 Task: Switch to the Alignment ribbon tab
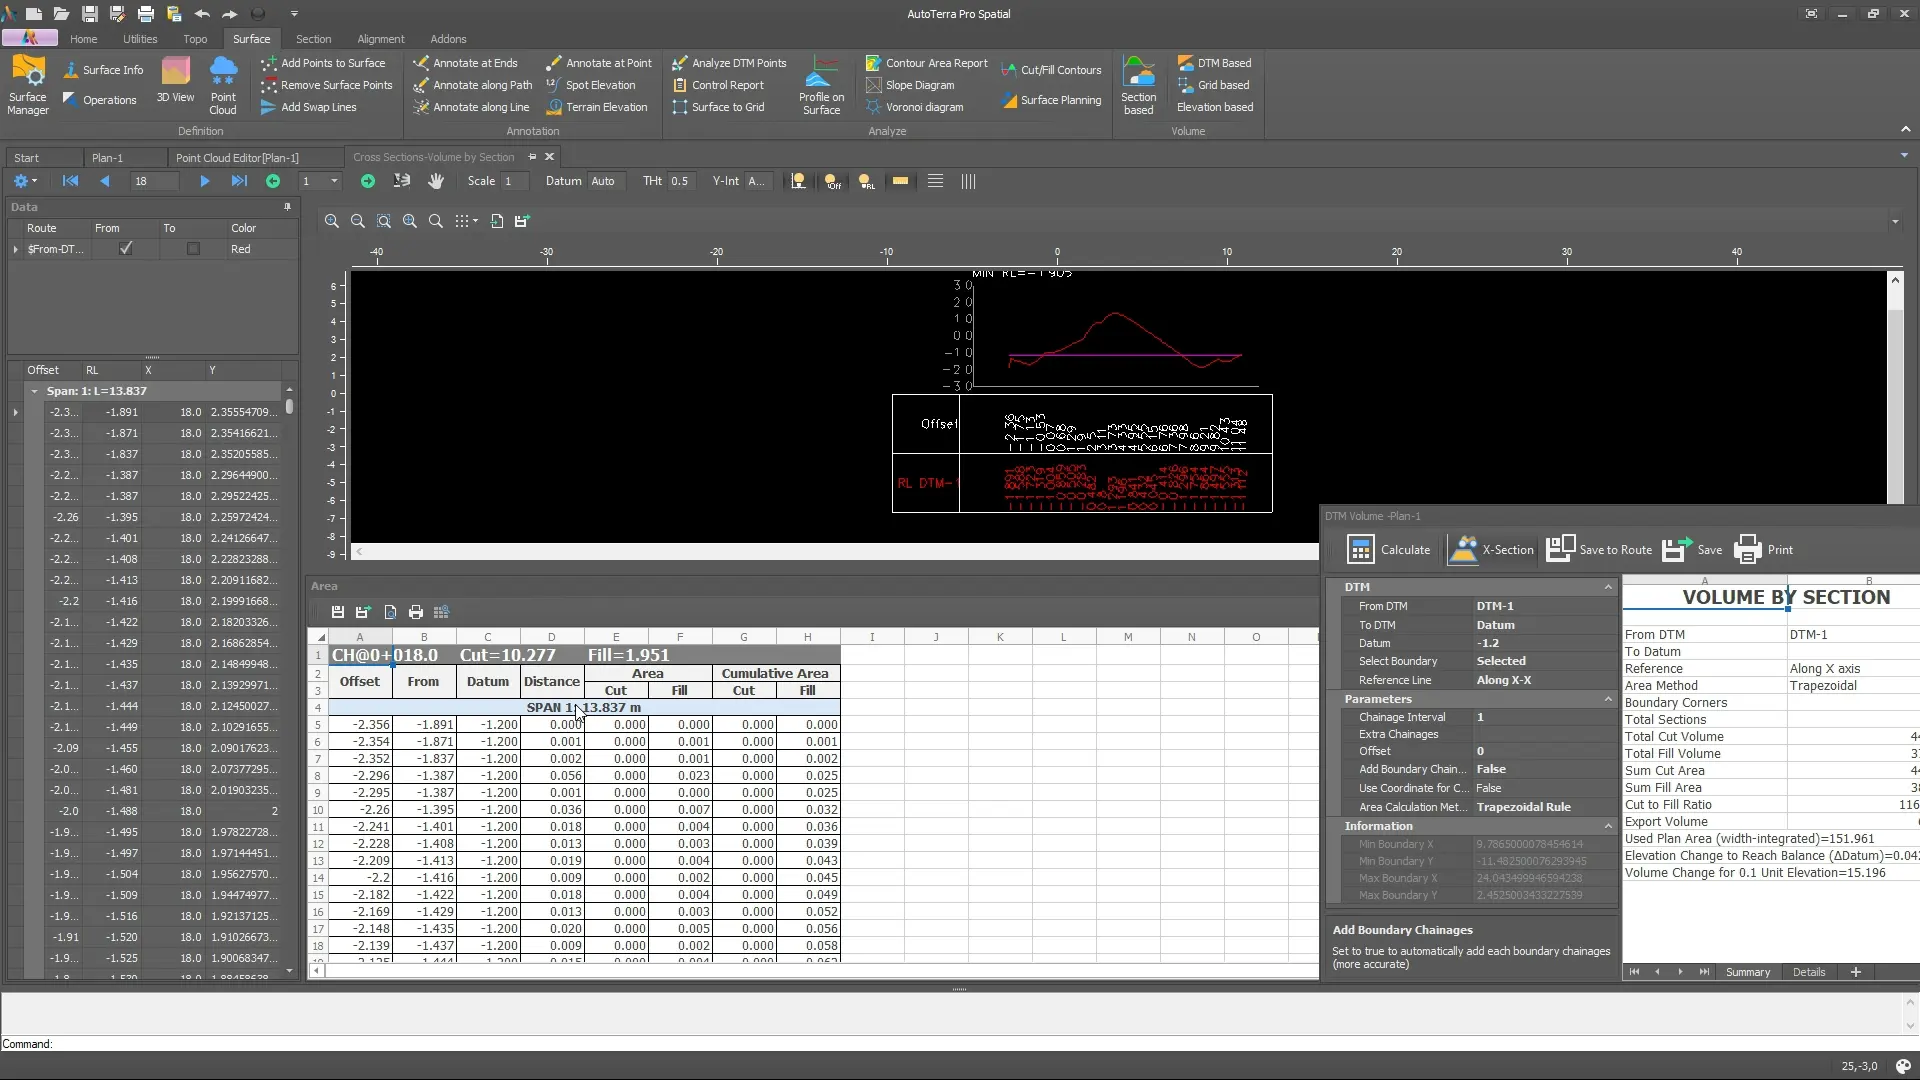point(381,39)
